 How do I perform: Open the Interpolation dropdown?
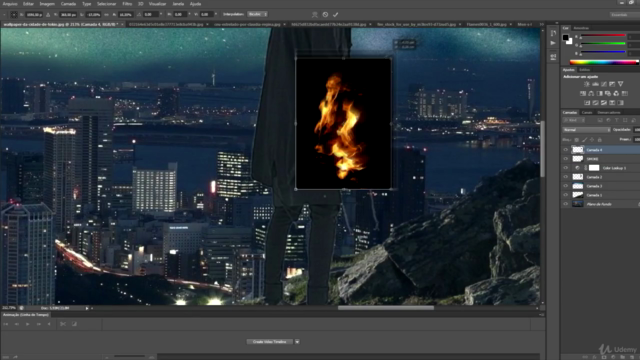(257, 14)
